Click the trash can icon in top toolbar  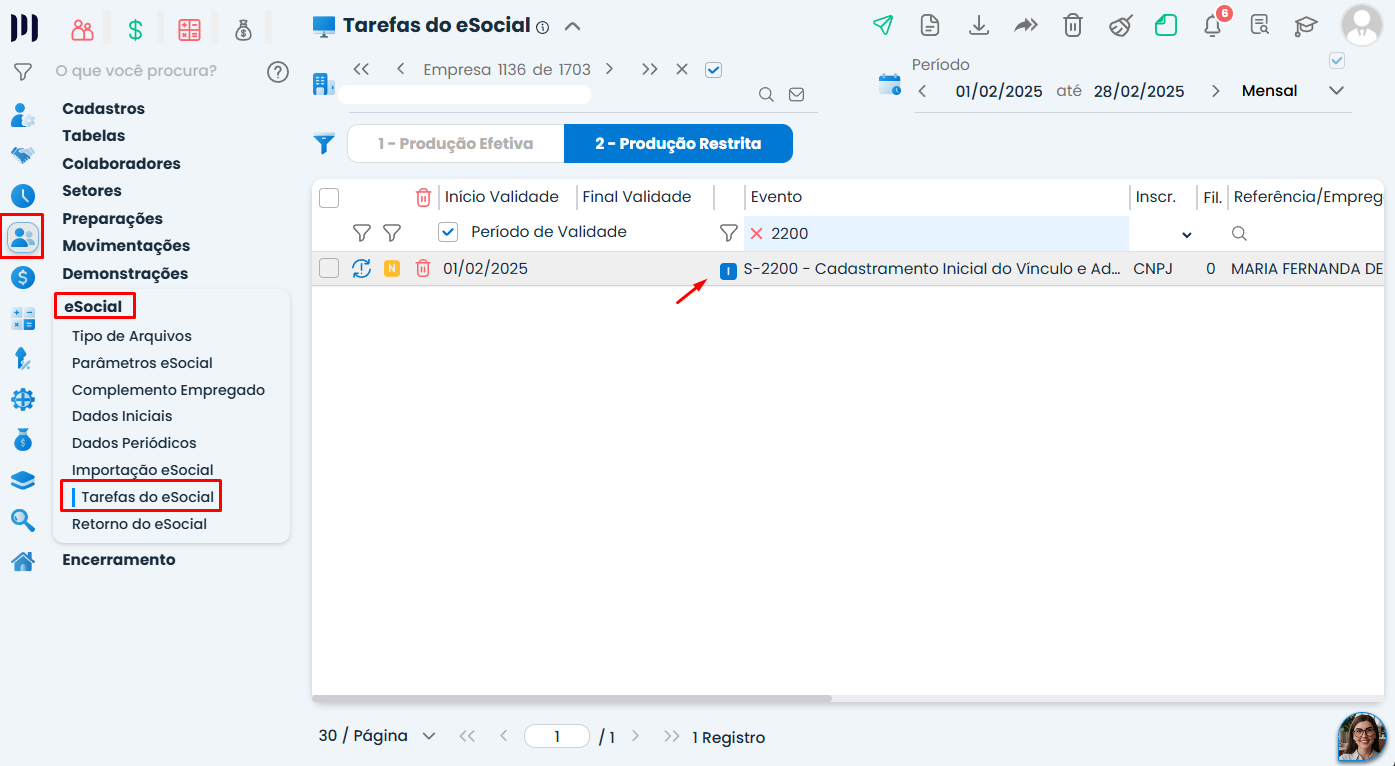(1073, 26)
